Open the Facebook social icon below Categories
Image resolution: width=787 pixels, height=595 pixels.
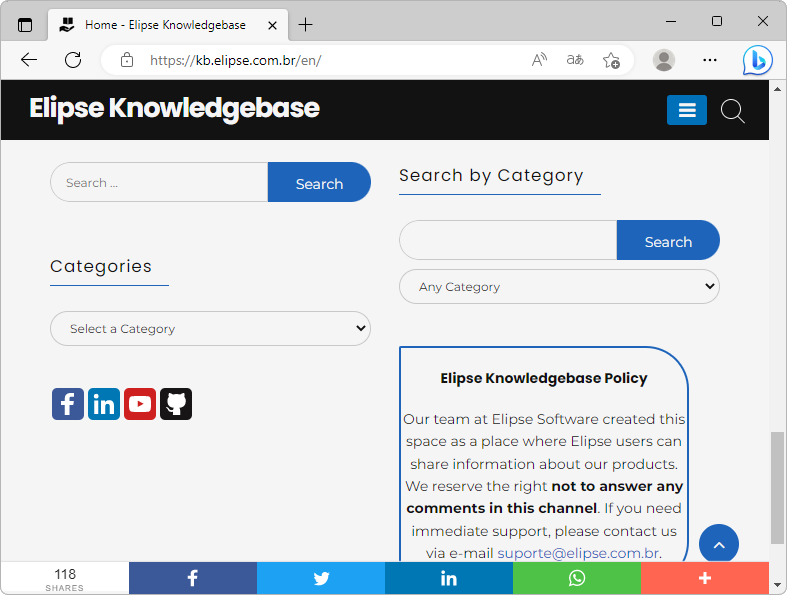(68, 404)
